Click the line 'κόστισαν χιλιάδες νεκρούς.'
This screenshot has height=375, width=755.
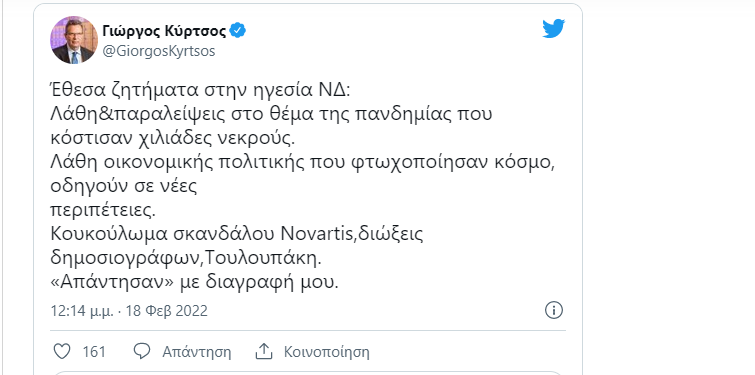(x=172, y=138)
